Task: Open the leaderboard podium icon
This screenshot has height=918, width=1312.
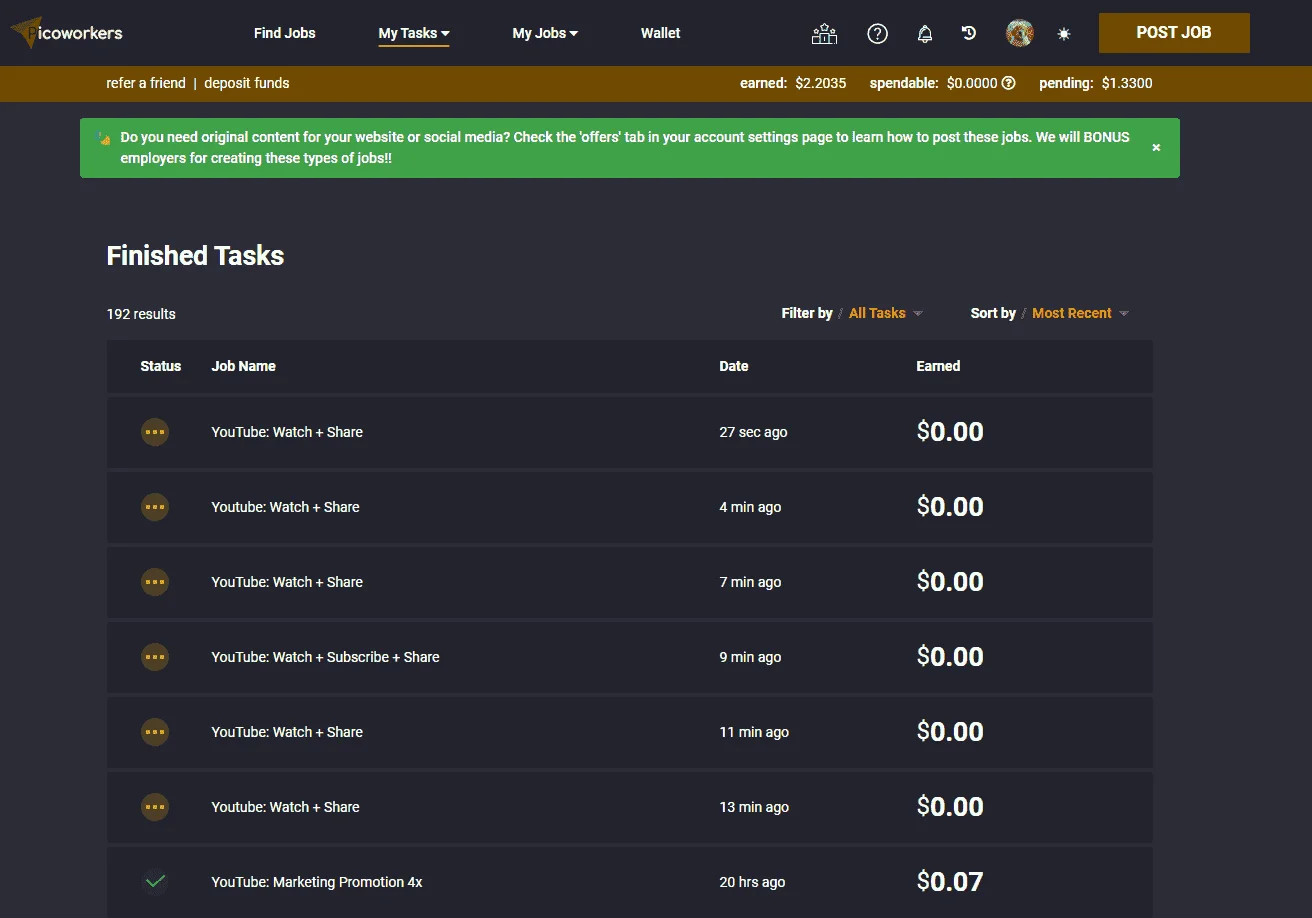Action: pyautogui.click(x=824, y=33)
